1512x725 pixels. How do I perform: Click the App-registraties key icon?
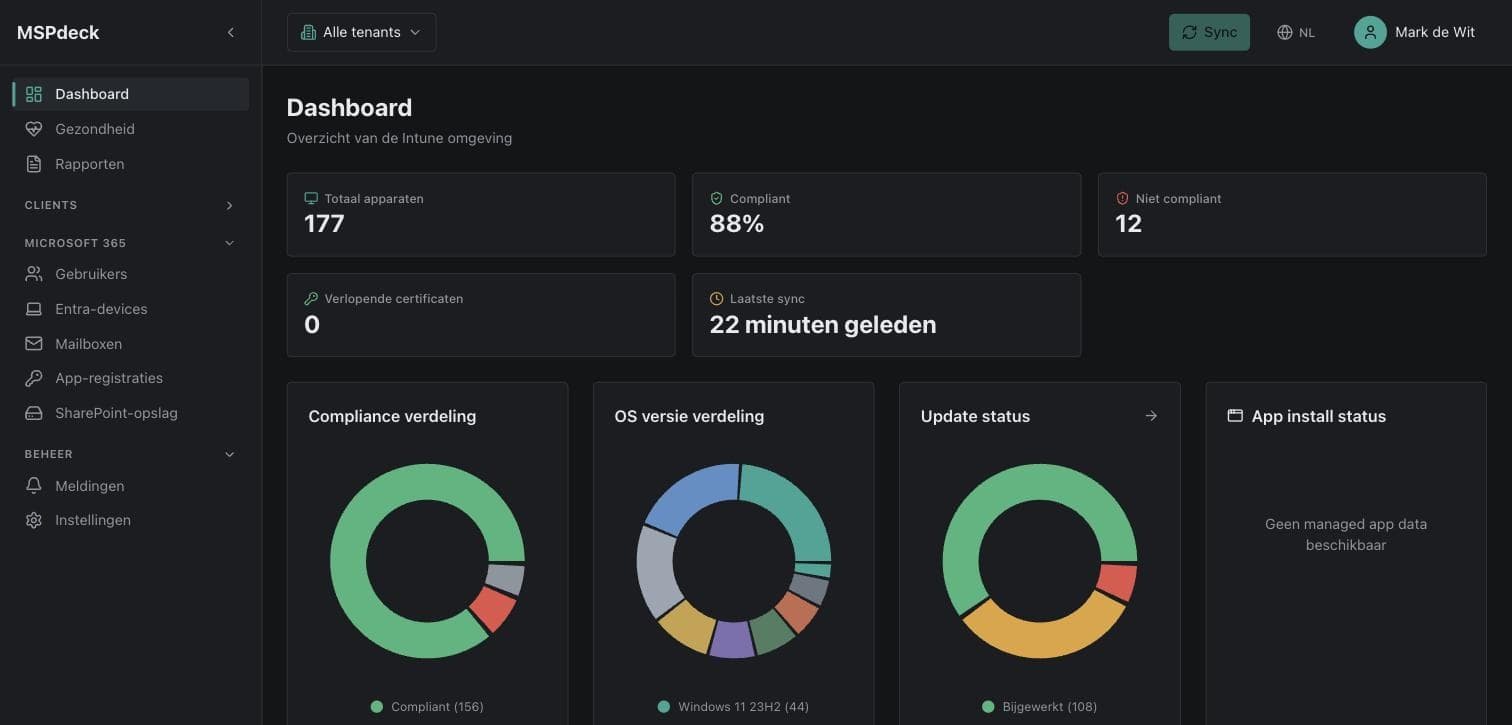(34, 378)
